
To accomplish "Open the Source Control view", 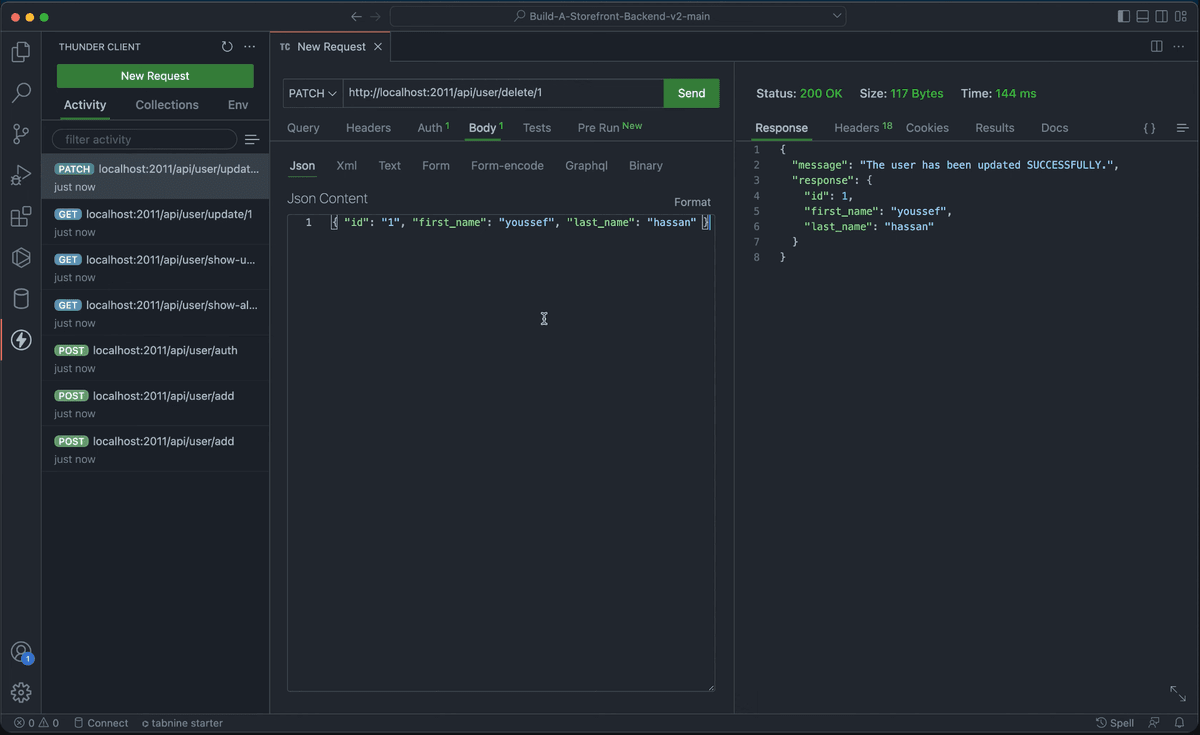I will point(21,134).
